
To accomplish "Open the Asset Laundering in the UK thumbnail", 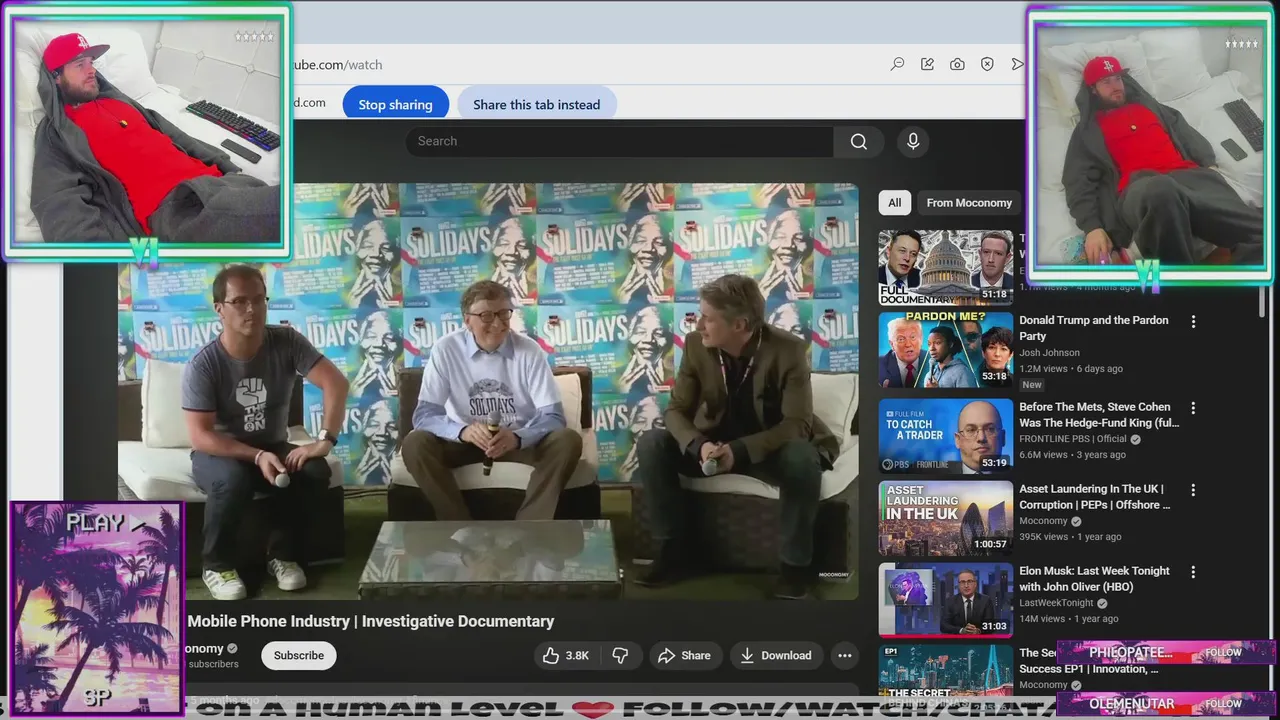I will 946,518.
